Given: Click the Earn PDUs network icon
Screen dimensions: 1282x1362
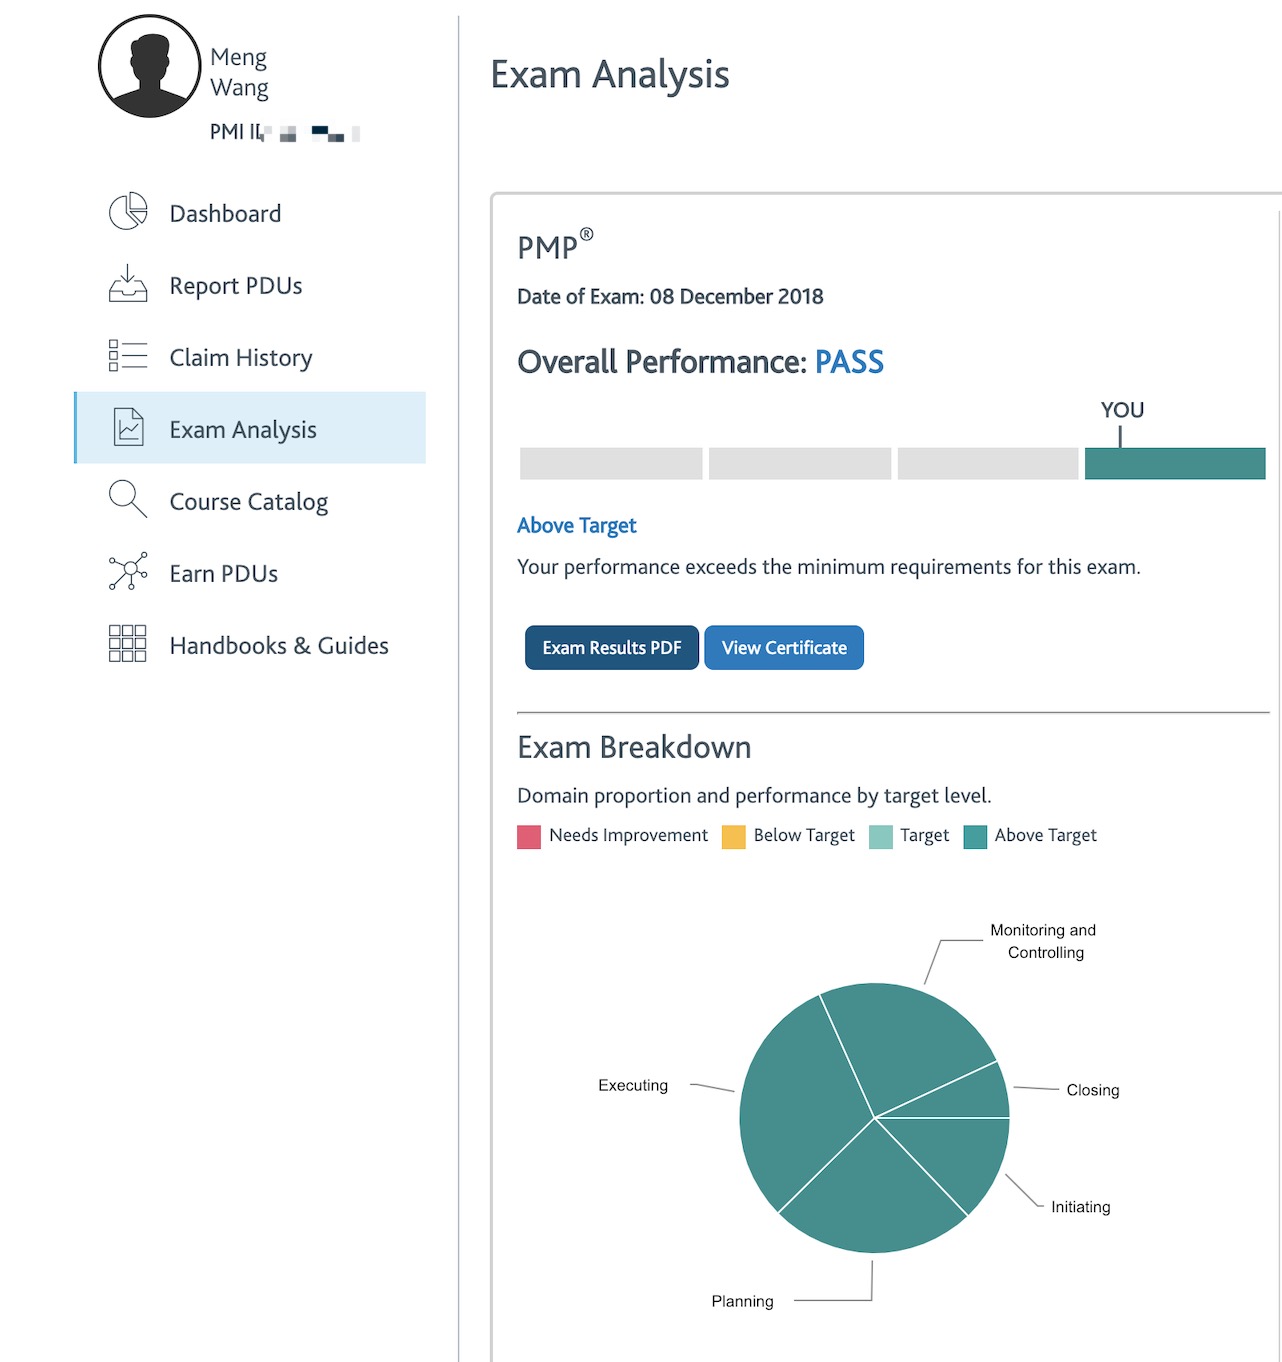Looking at the screenshot, I should tap(128, 571).
